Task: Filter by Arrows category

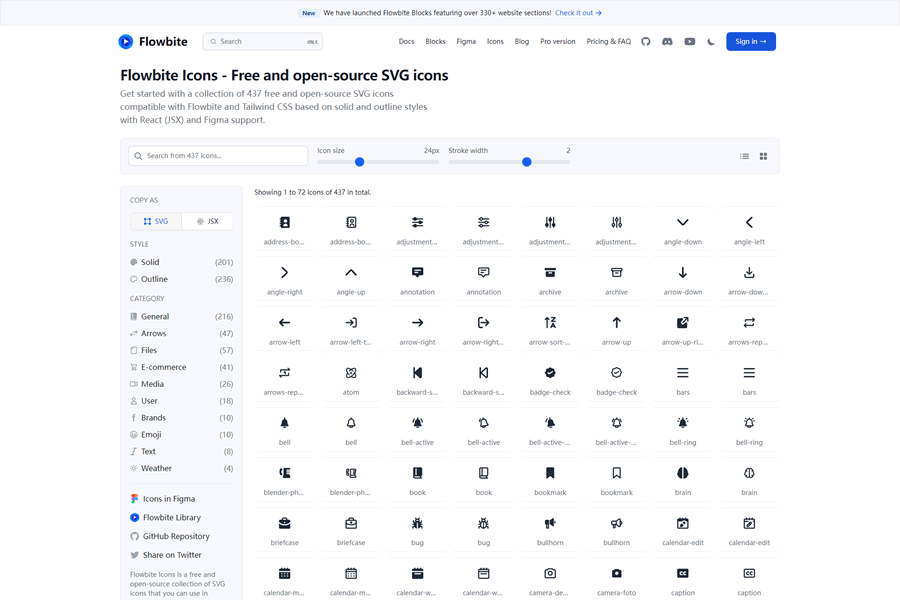Action: [153, 333]
